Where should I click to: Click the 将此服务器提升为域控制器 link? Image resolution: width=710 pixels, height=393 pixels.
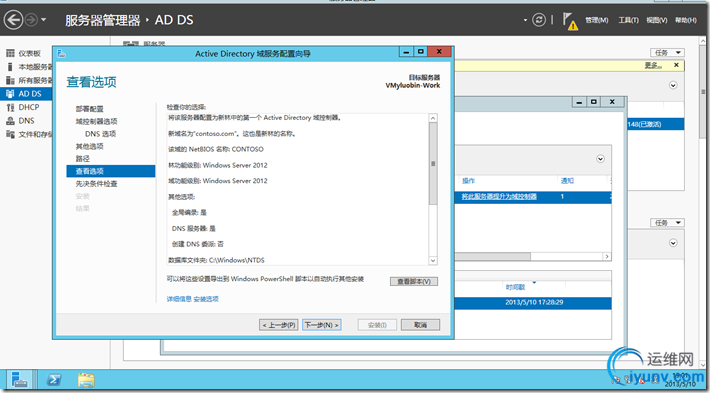(499, 197)
